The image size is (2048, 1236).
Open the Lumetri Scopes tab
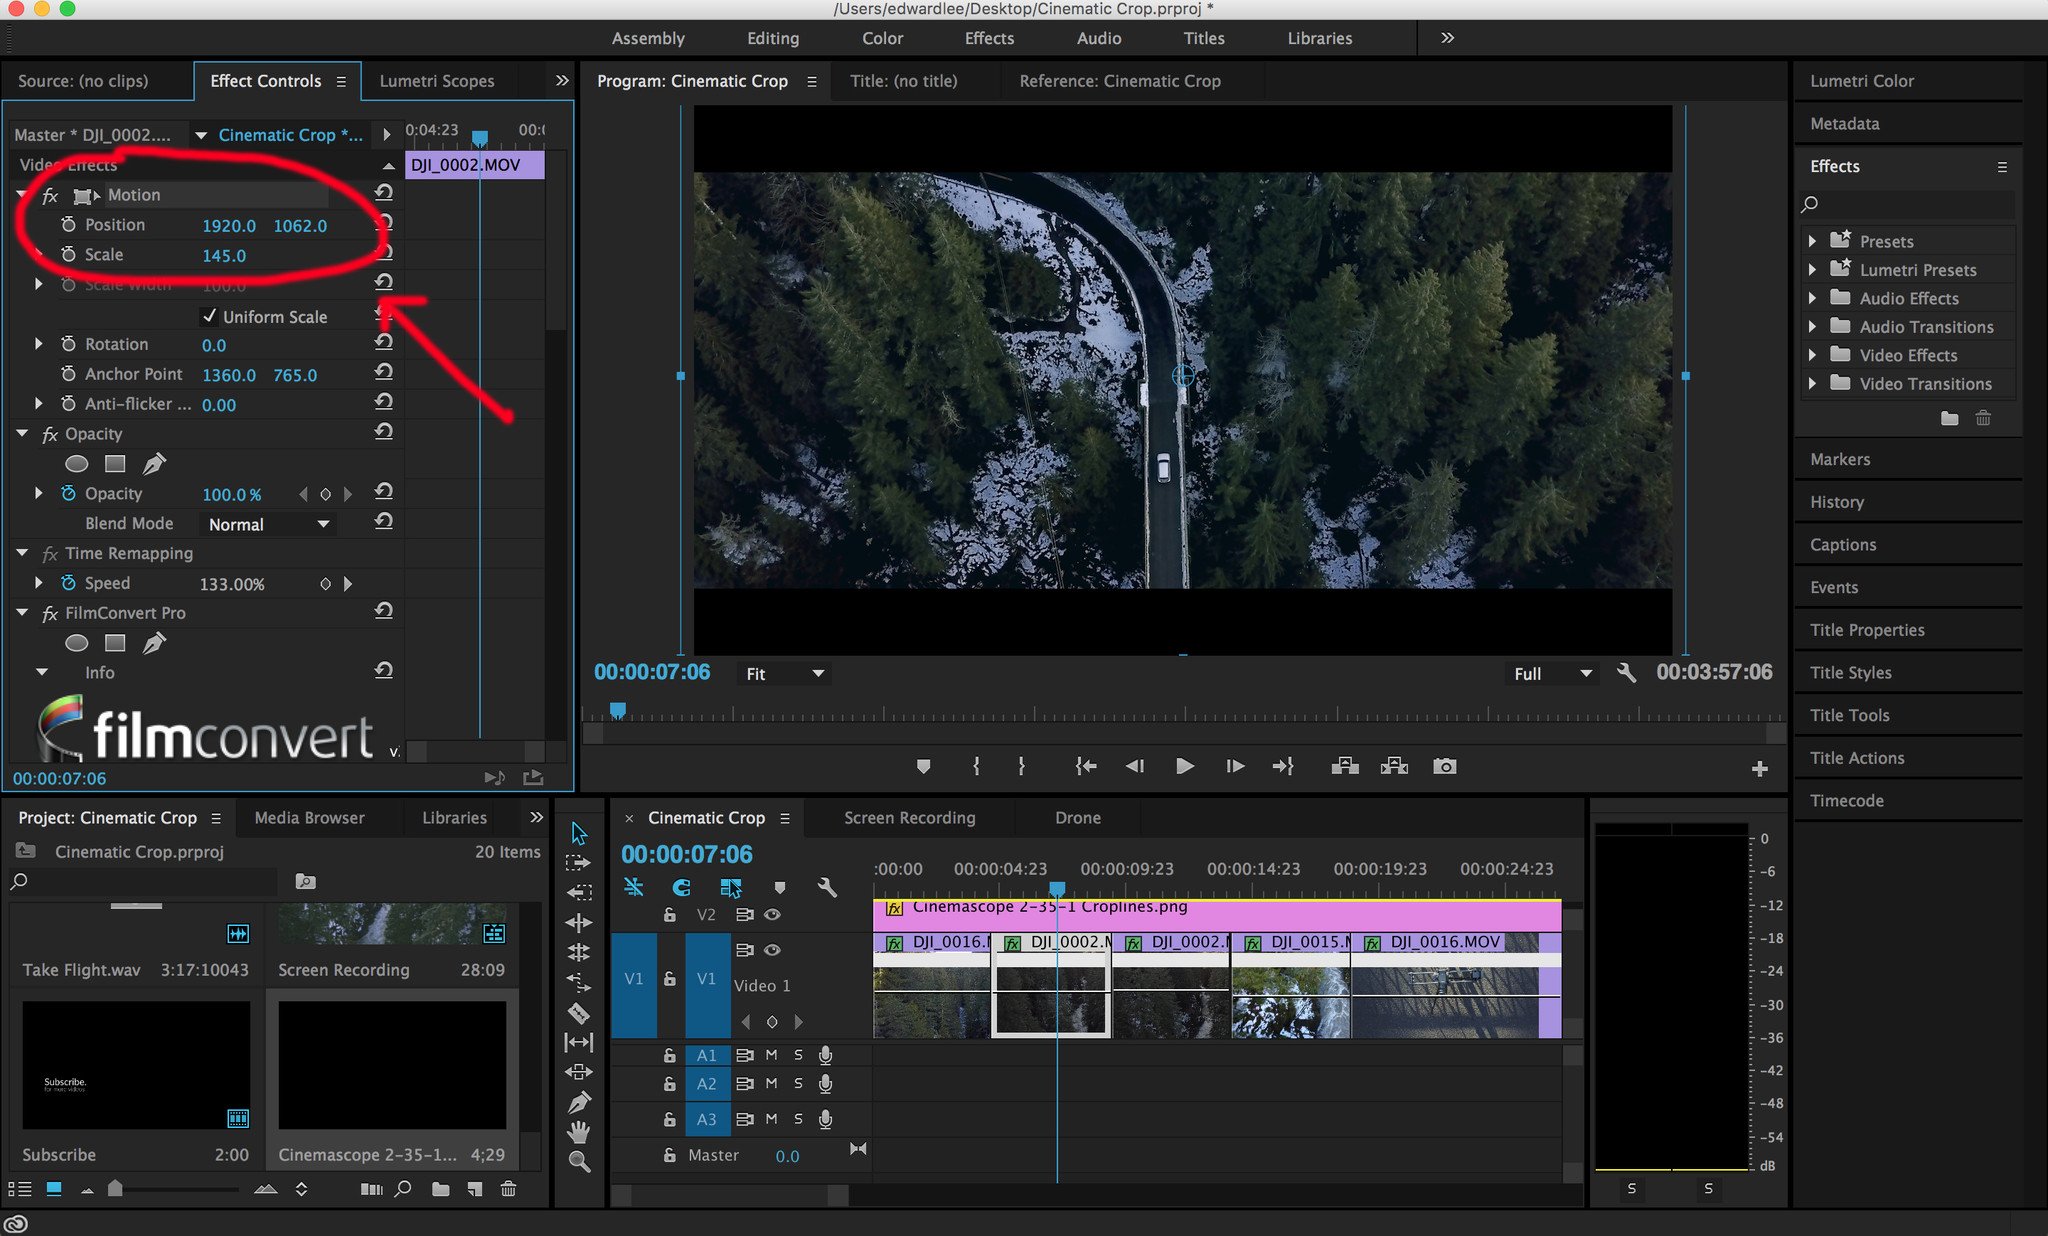[437, 81]
